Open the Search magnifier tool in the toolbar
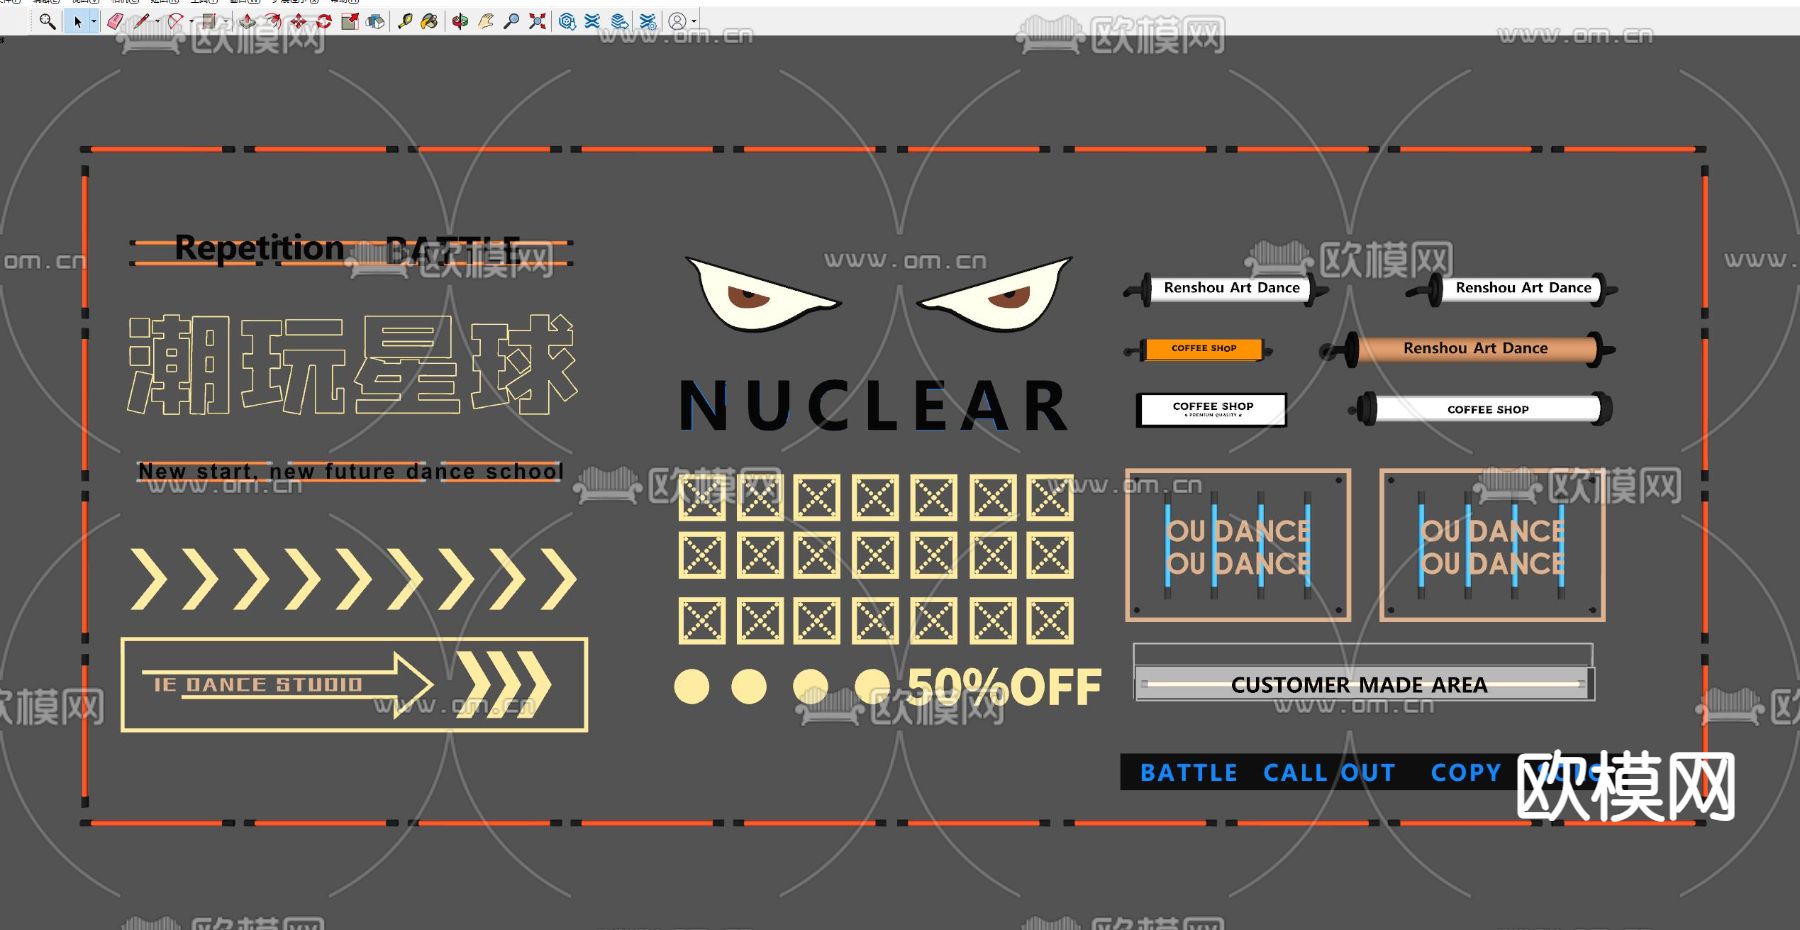Screen dimensions: 1800x930 pyautogui.click(x=47, y=21)
